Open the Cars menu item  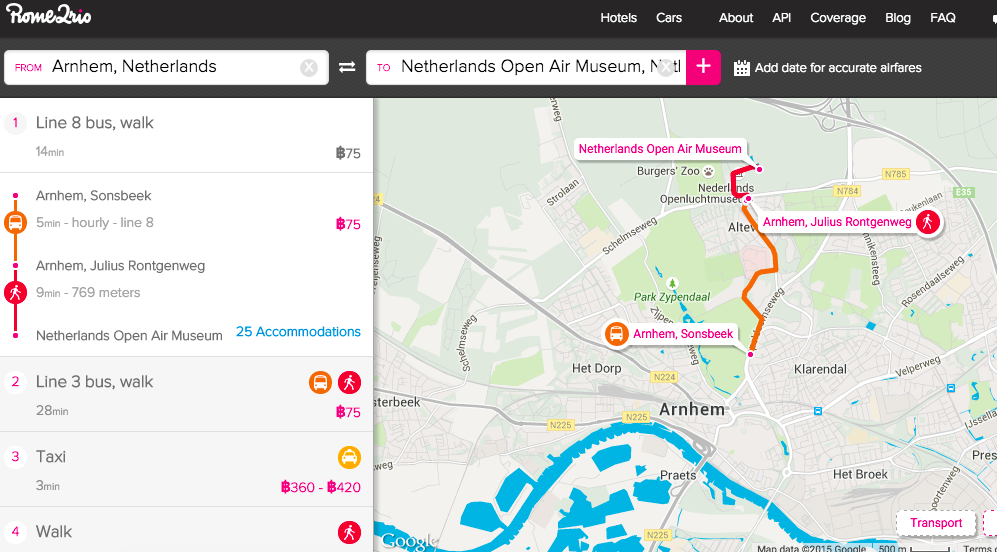(x=669, y=18)
